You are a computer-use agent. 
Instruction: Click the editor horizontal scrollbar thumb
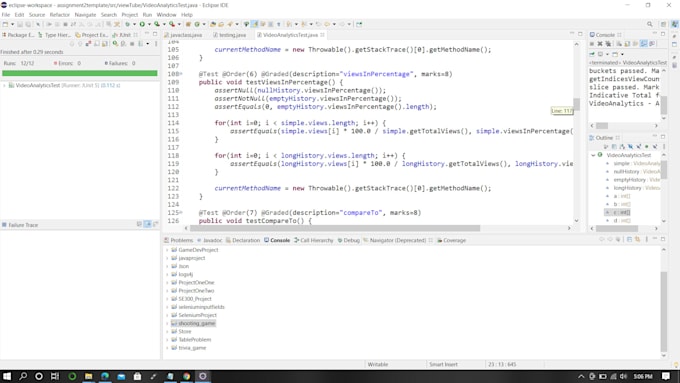point(335,228)
